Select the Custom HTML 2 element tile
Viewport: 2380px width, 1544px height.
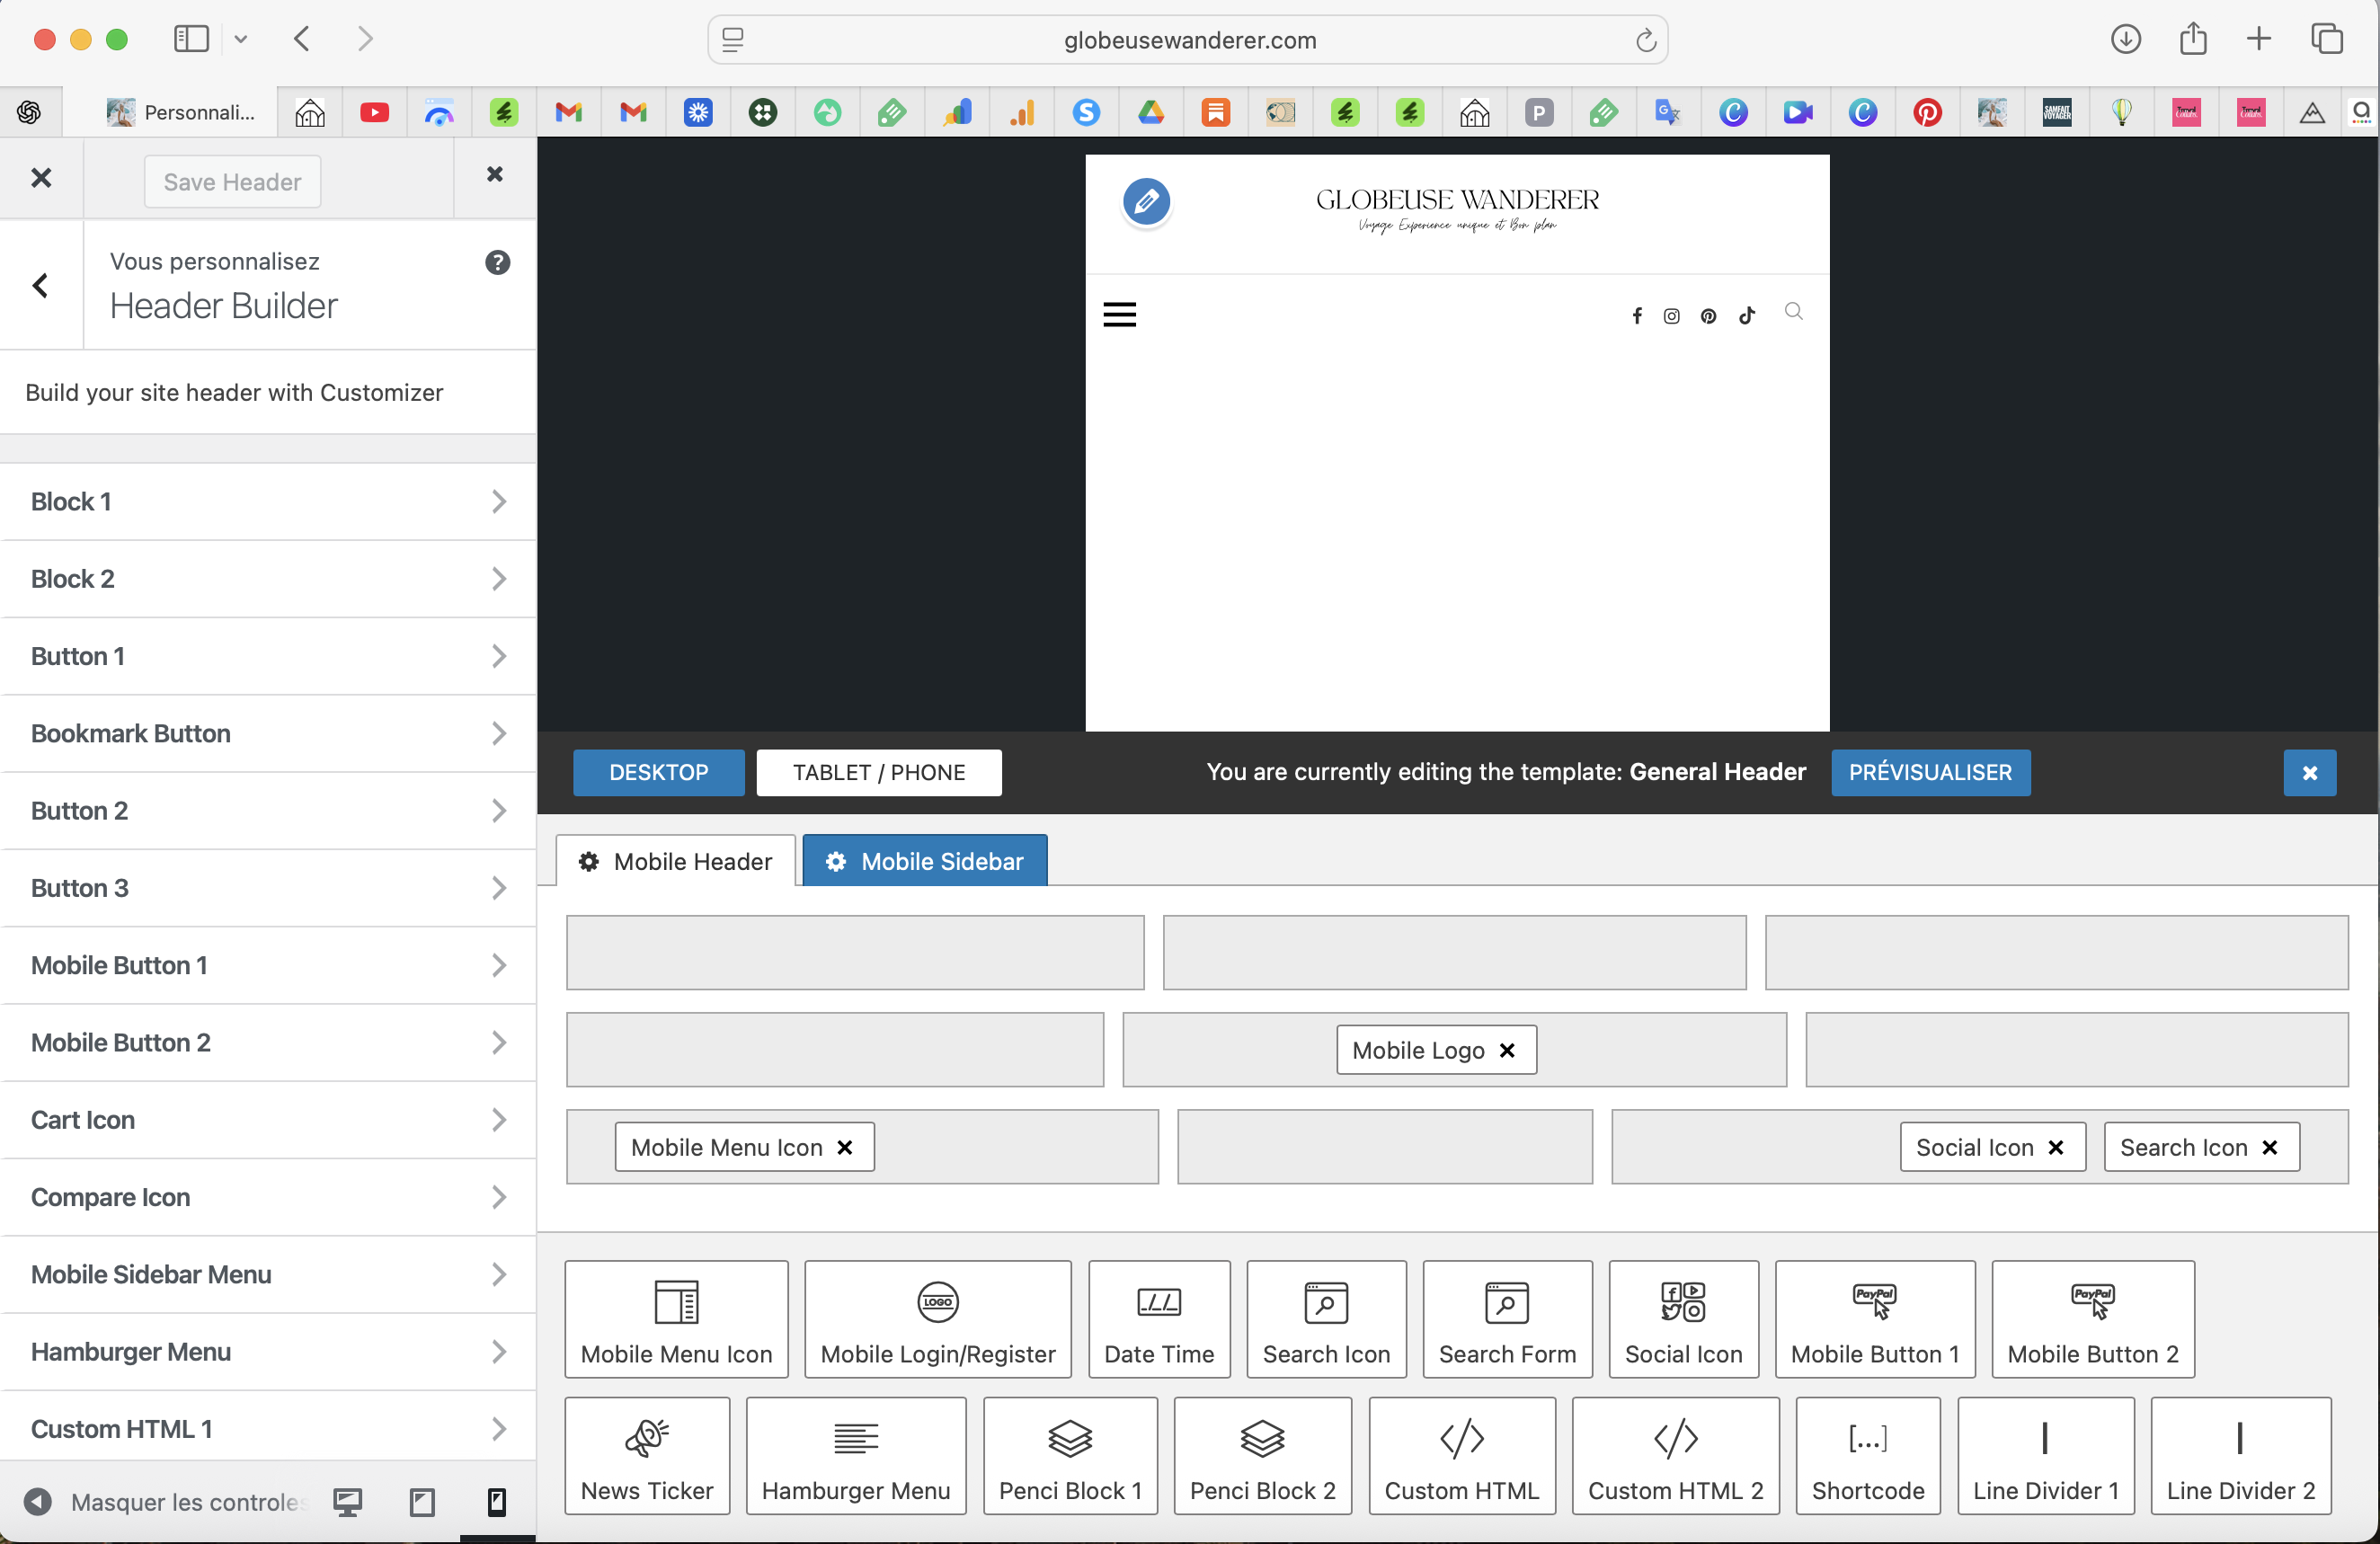(1674, 1455)
